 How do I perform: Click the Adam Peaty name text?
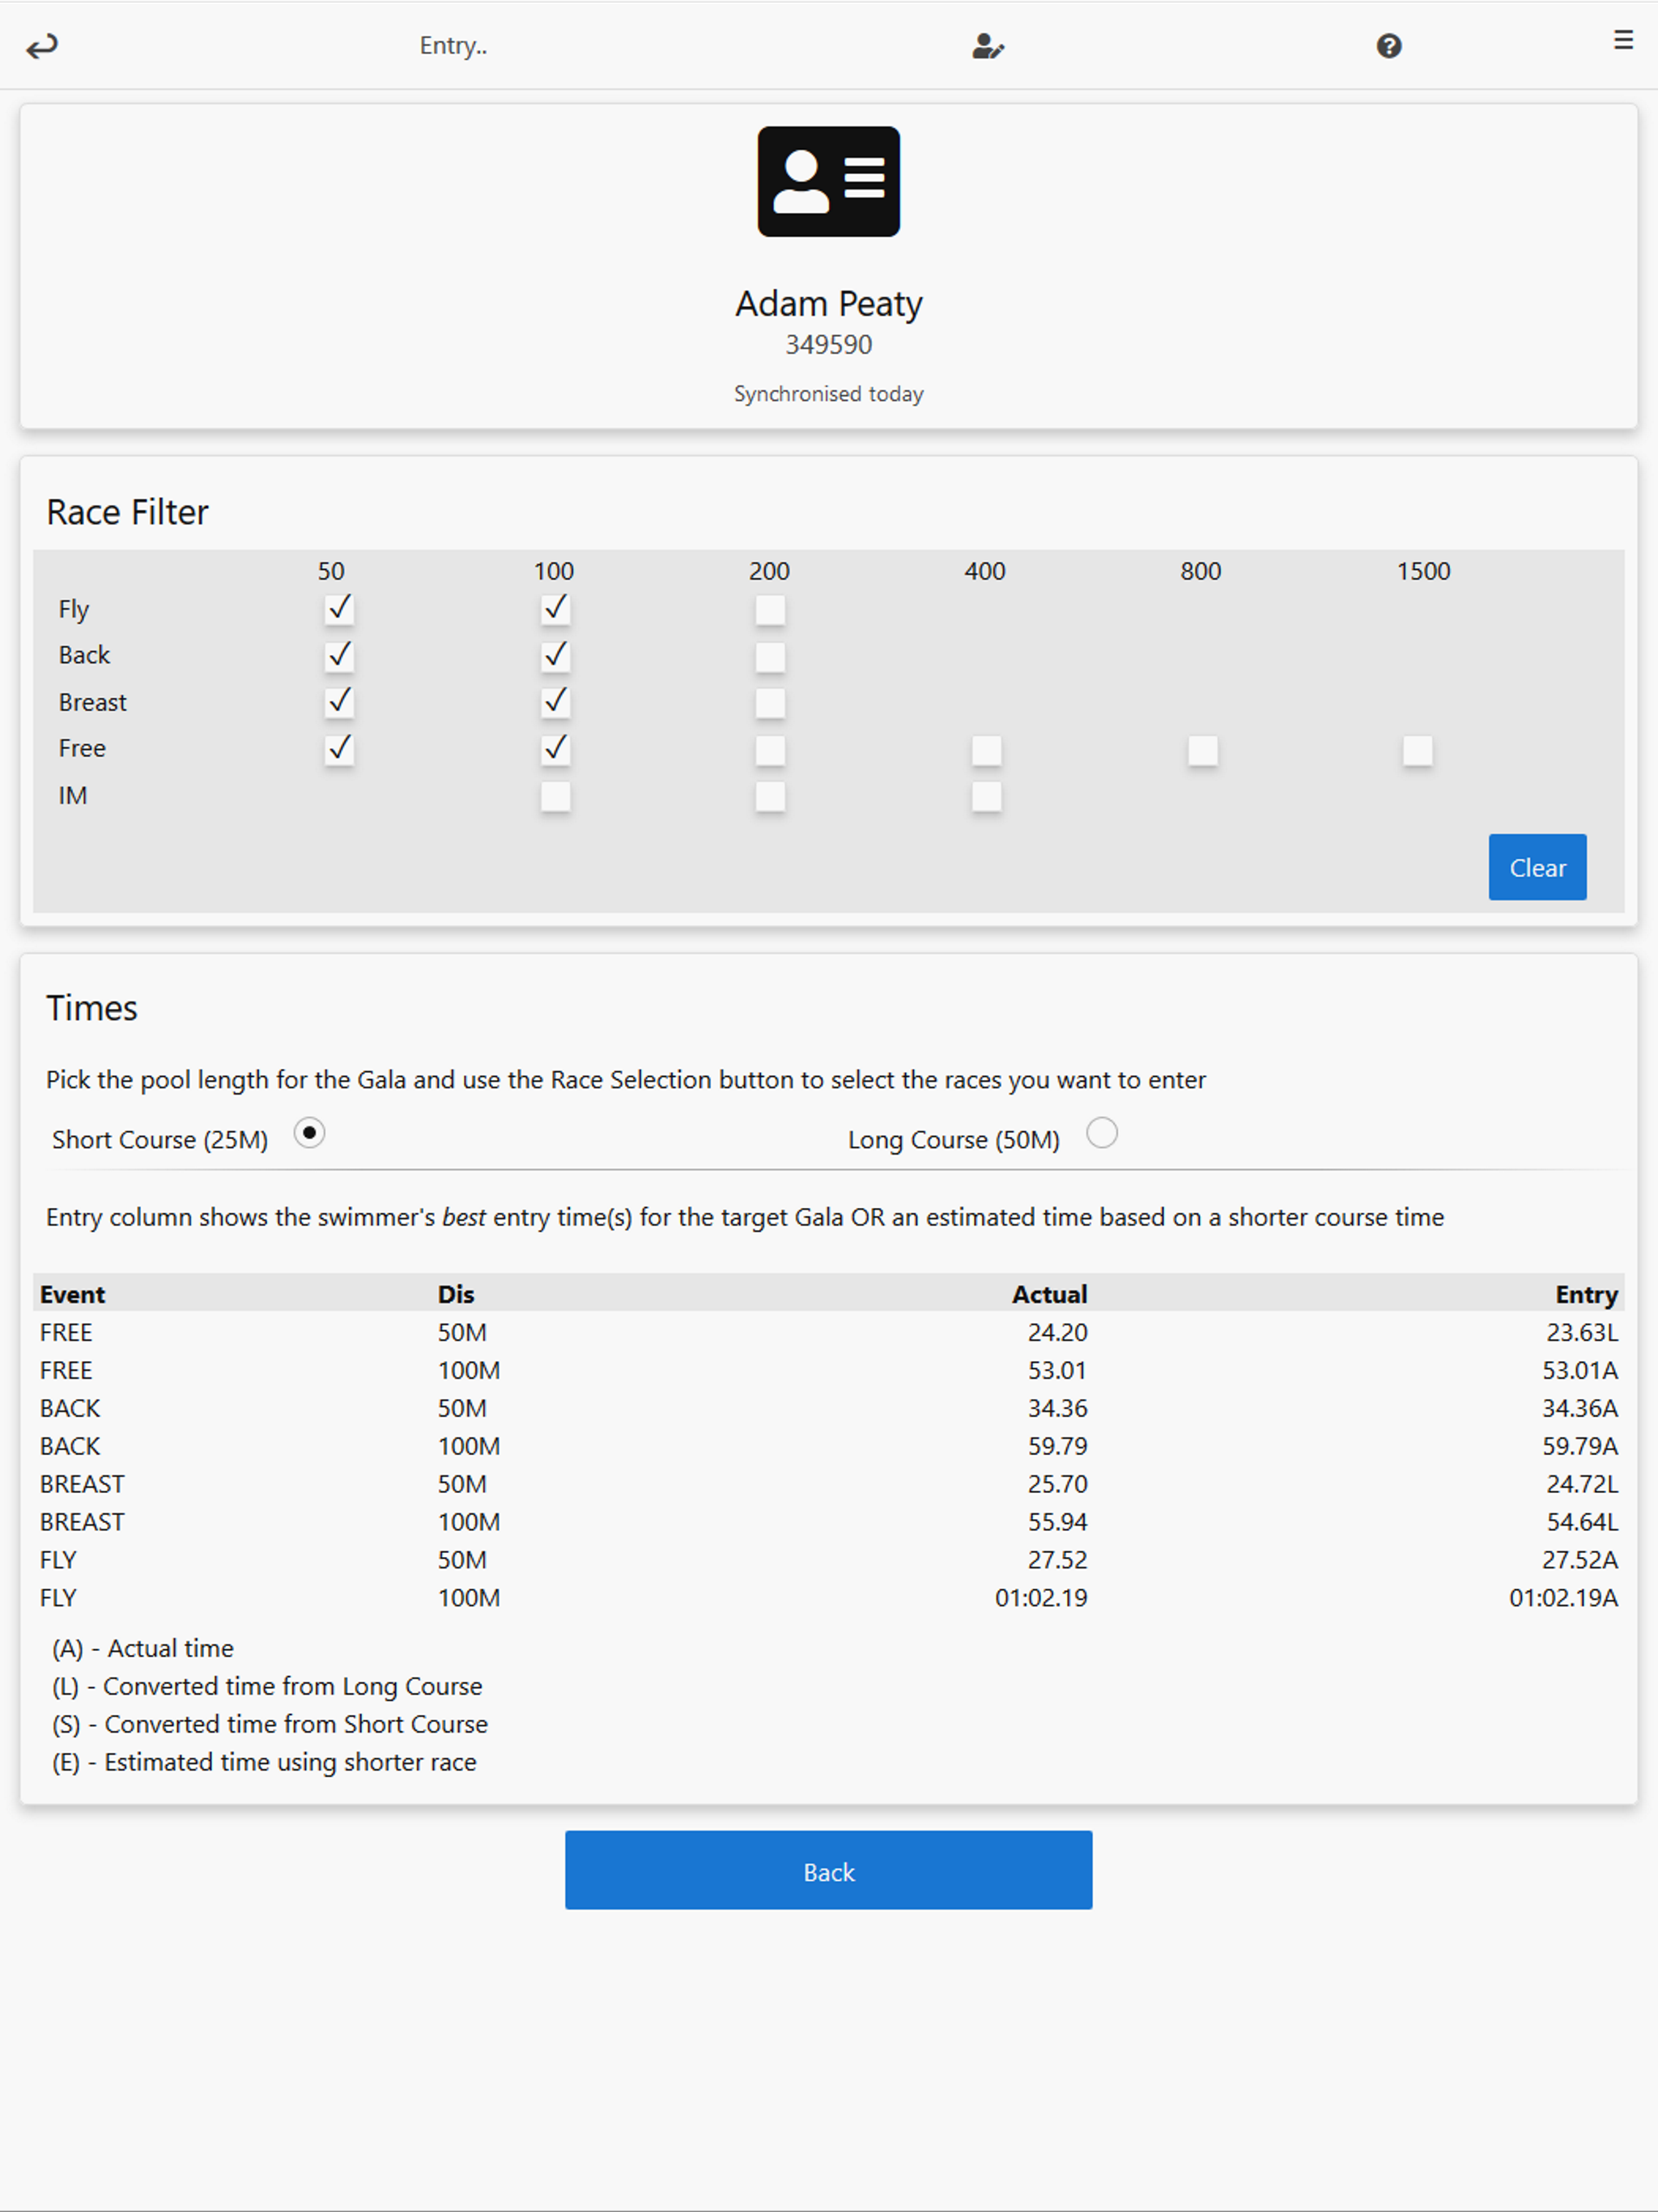[829, 303]
